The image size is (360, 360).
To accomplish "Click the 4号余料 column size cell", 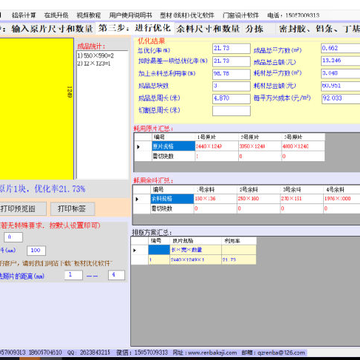I will 342,199.
